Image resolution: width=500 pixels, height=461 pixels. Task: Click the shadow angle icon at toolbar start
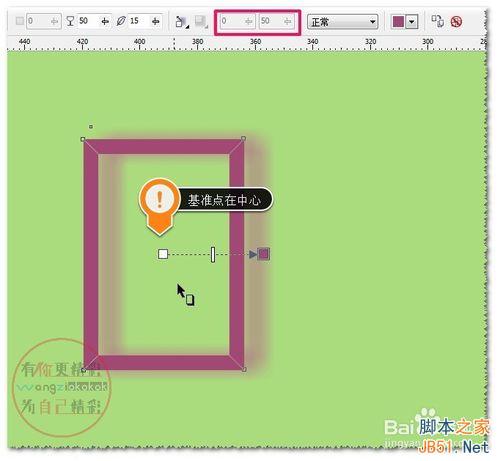pos(20,21)
